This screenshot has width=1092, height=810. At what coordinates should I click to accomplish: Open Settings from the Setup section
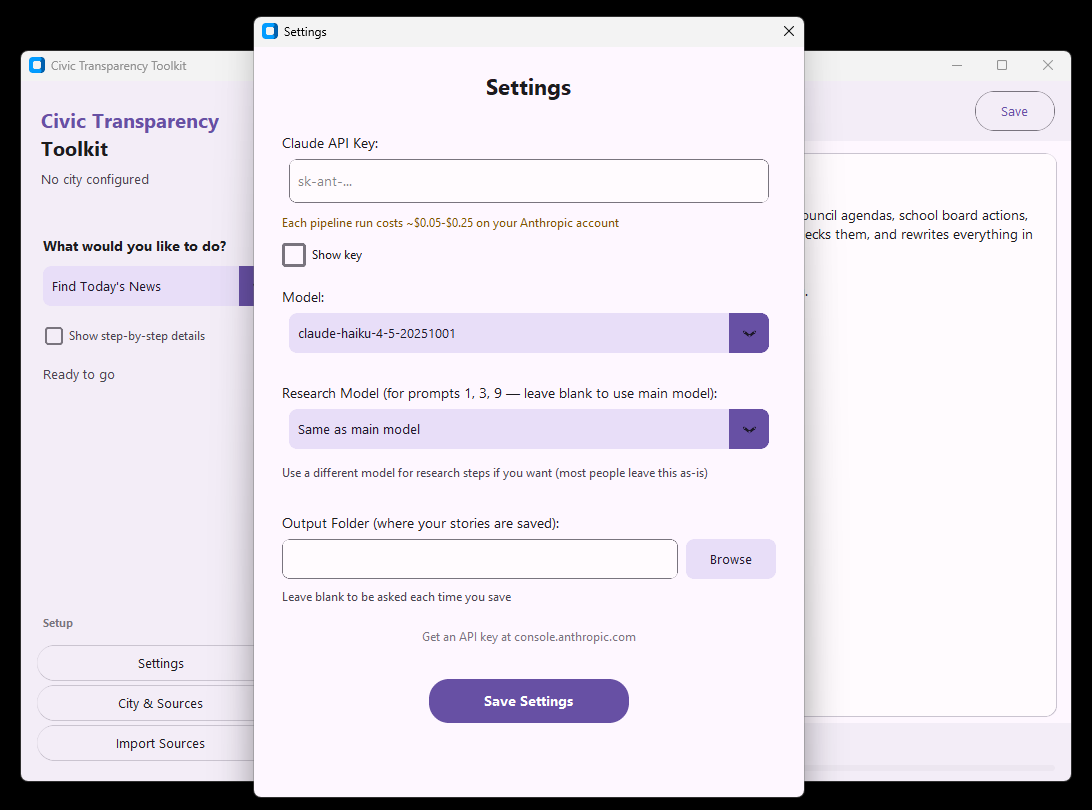pos(160,663)
